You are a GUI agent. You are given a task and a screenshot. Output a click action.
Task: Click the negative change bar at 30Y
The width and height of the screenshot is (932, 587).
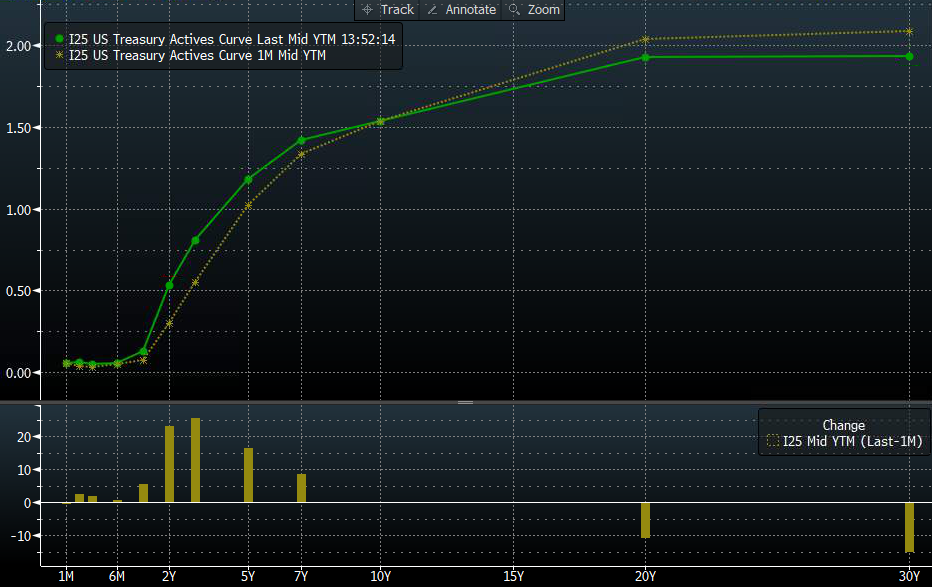tap(909, 527)
